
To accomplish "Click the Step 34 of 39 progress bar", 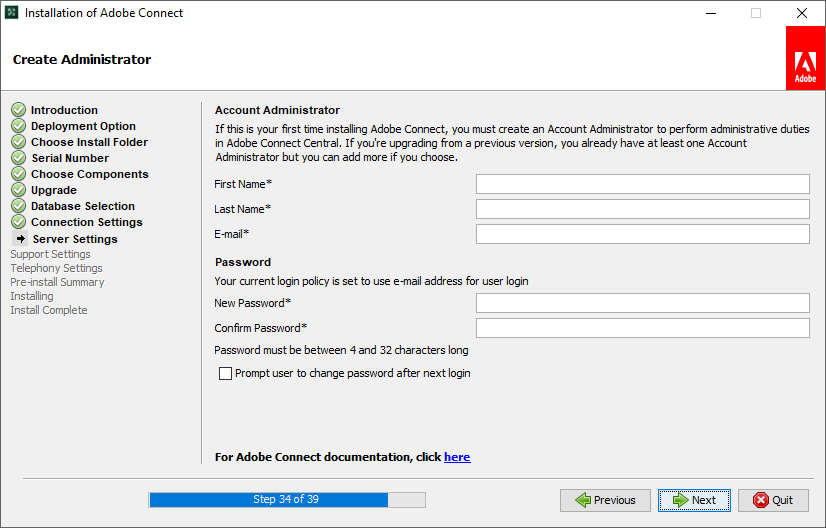I will coord(287,500).
